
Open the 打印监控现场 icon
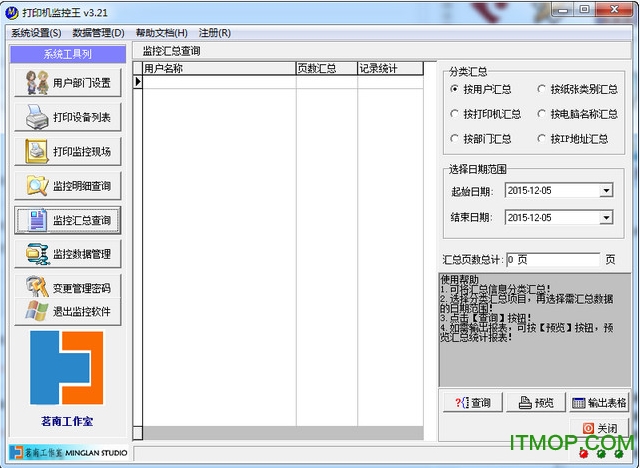37,151
